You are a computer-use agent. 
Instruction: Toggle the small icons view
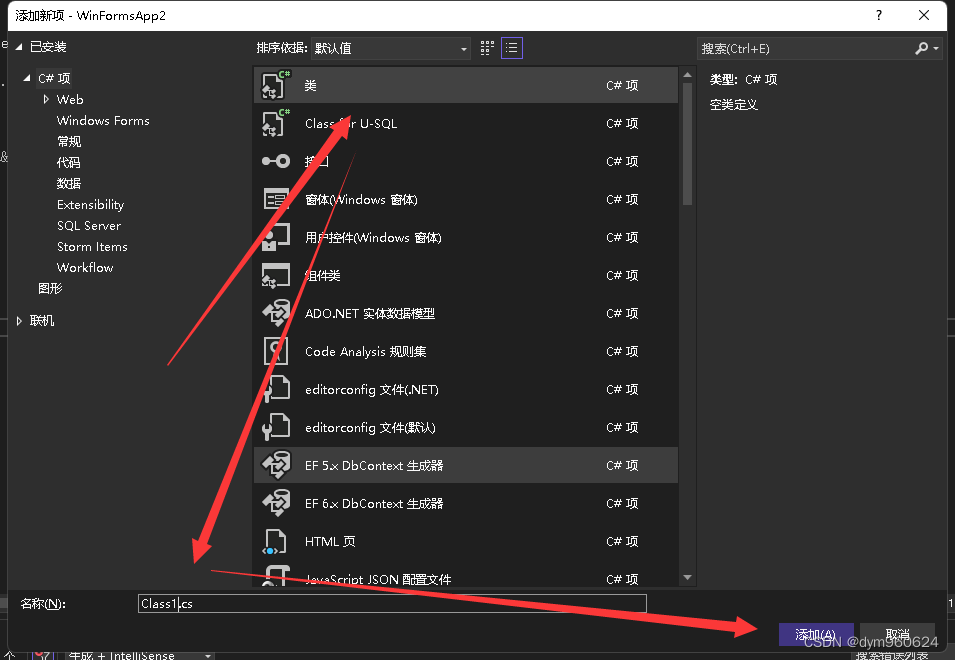487,47
